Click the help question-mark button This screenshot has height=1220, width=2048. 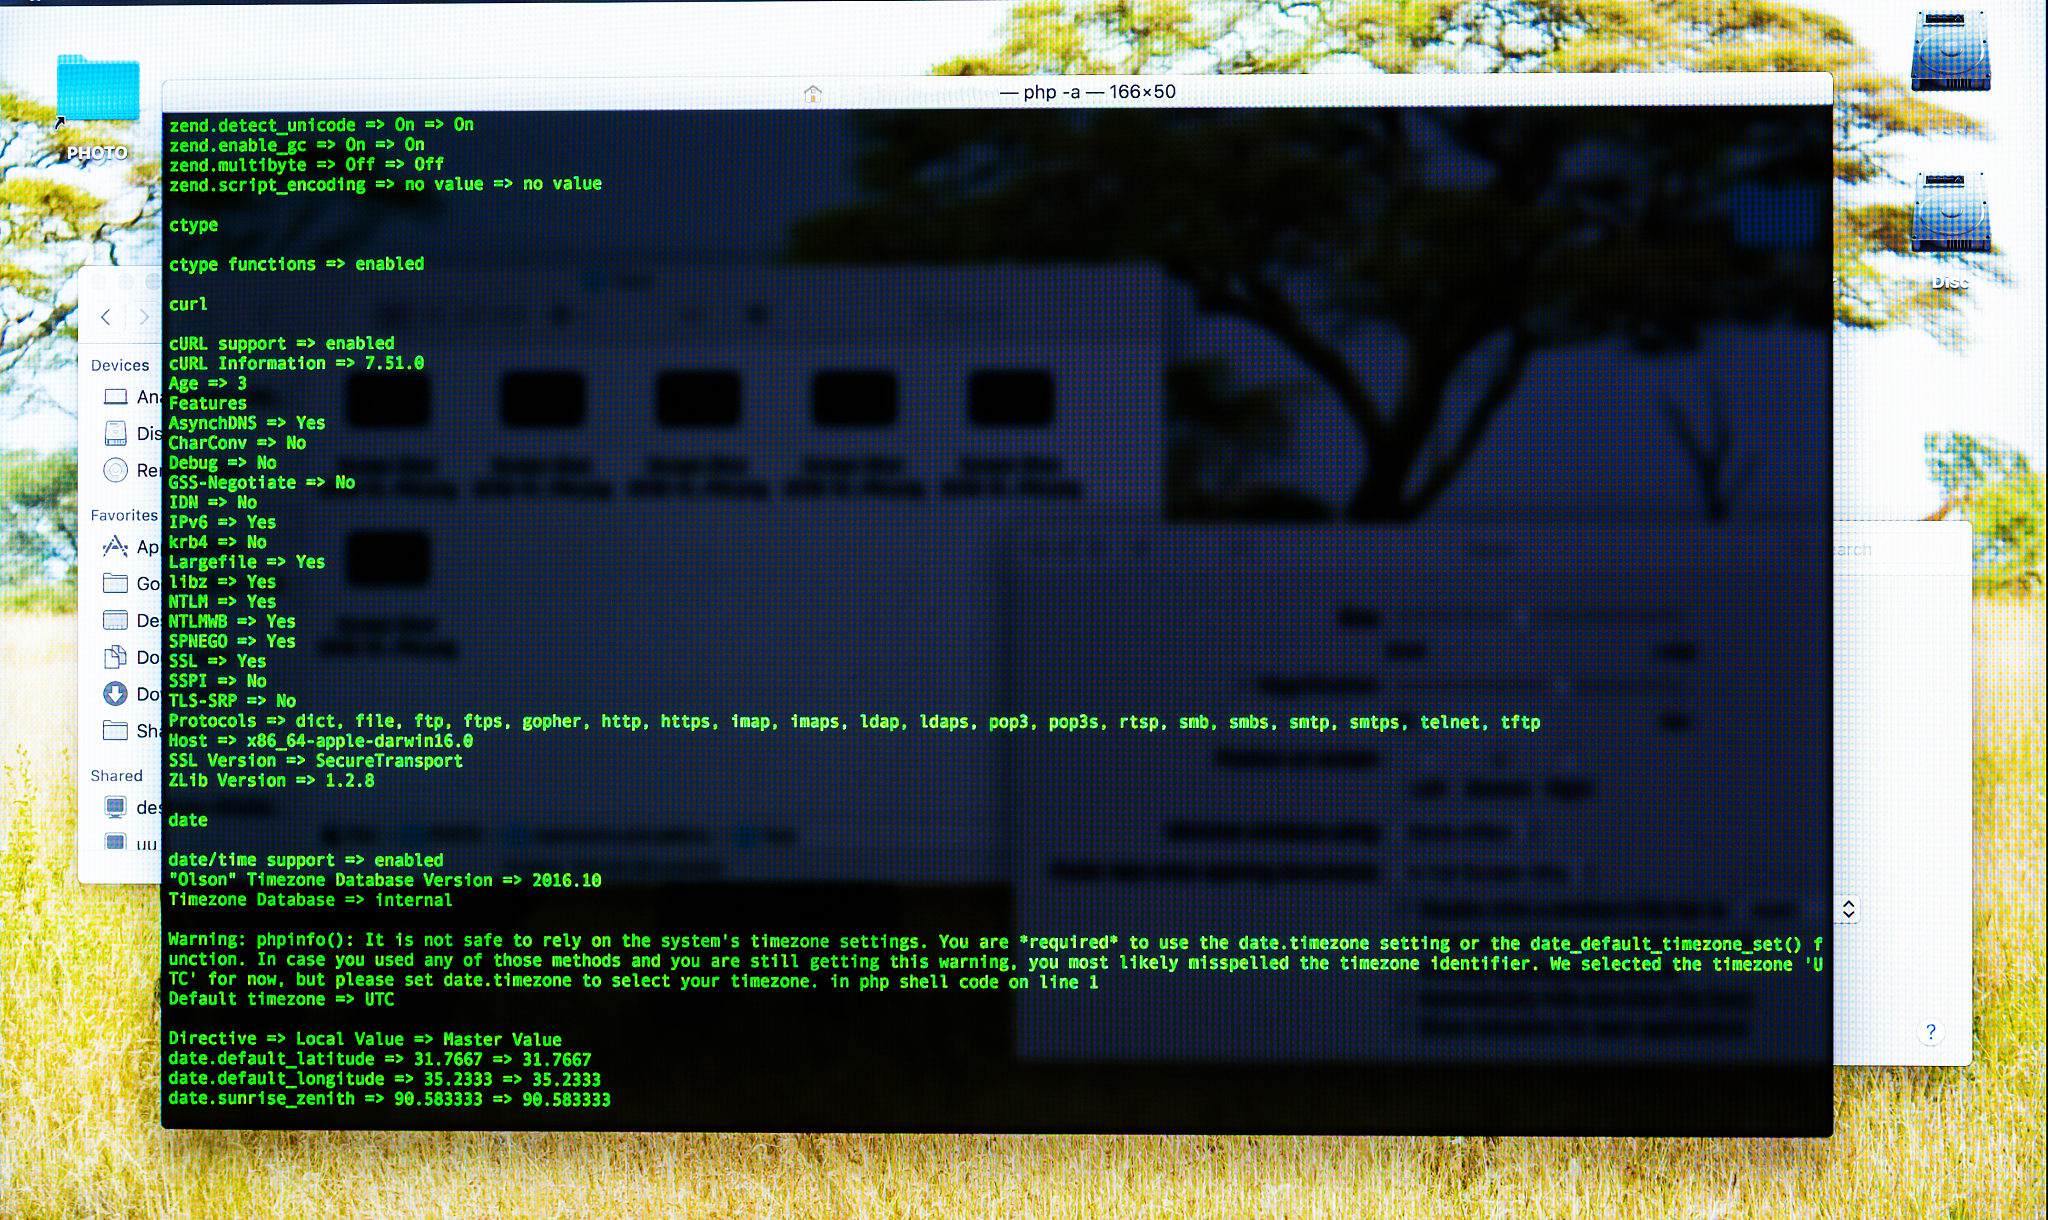[x=1931, y=1032]
